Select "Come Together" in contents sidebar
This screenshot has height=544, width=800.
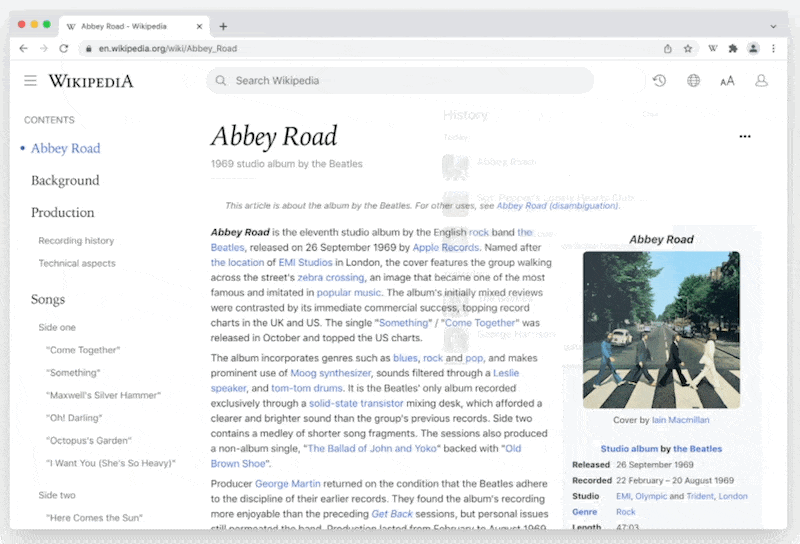82,350
